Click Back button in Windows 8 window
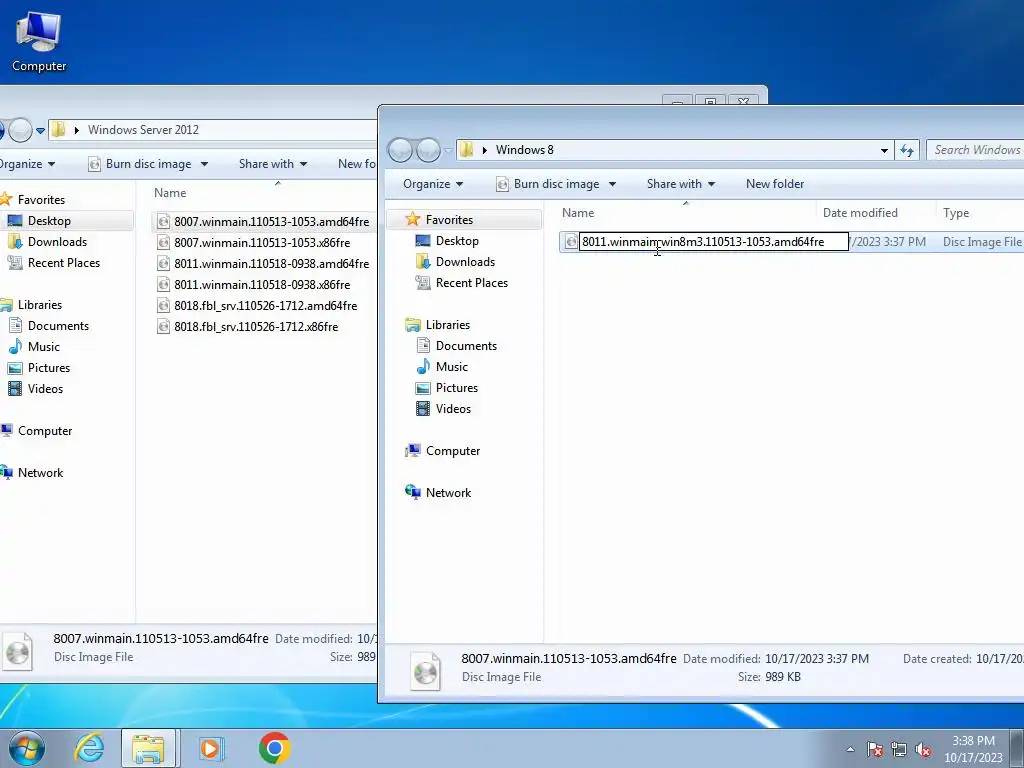Image resolution: width=1024 pixels, height=768 pixels. tap(401, 150)
